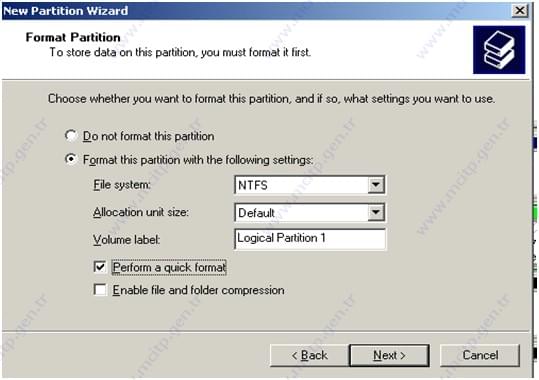Image resolution: width=539 pixels, height=380 pixels.
Task: Click the Back button
Action: pos(309,355)
